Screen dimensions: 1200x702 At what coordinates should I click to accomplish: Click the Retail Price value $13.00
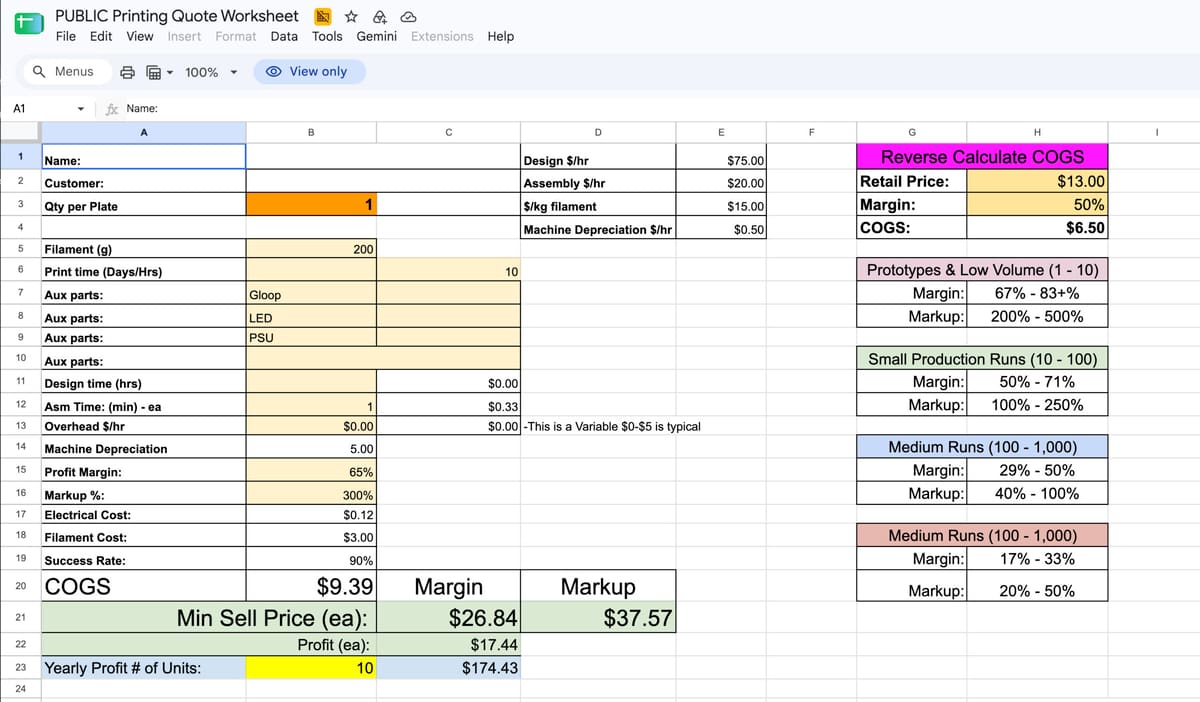[x=1037, y=181]
